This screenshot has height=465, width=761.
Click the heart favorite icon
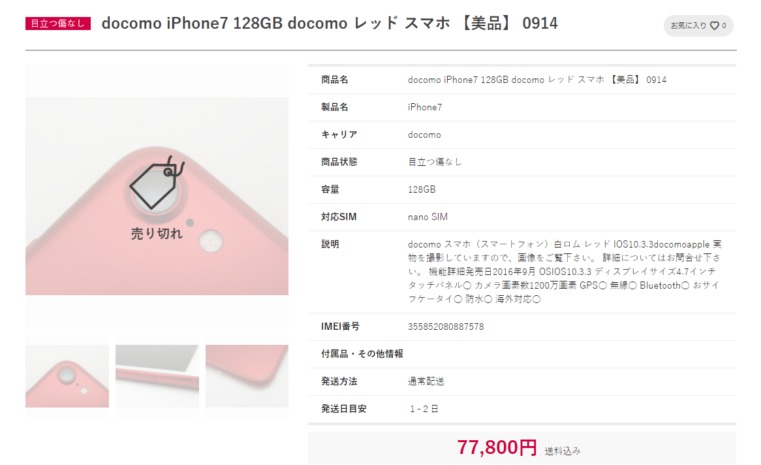click(714, 26)
